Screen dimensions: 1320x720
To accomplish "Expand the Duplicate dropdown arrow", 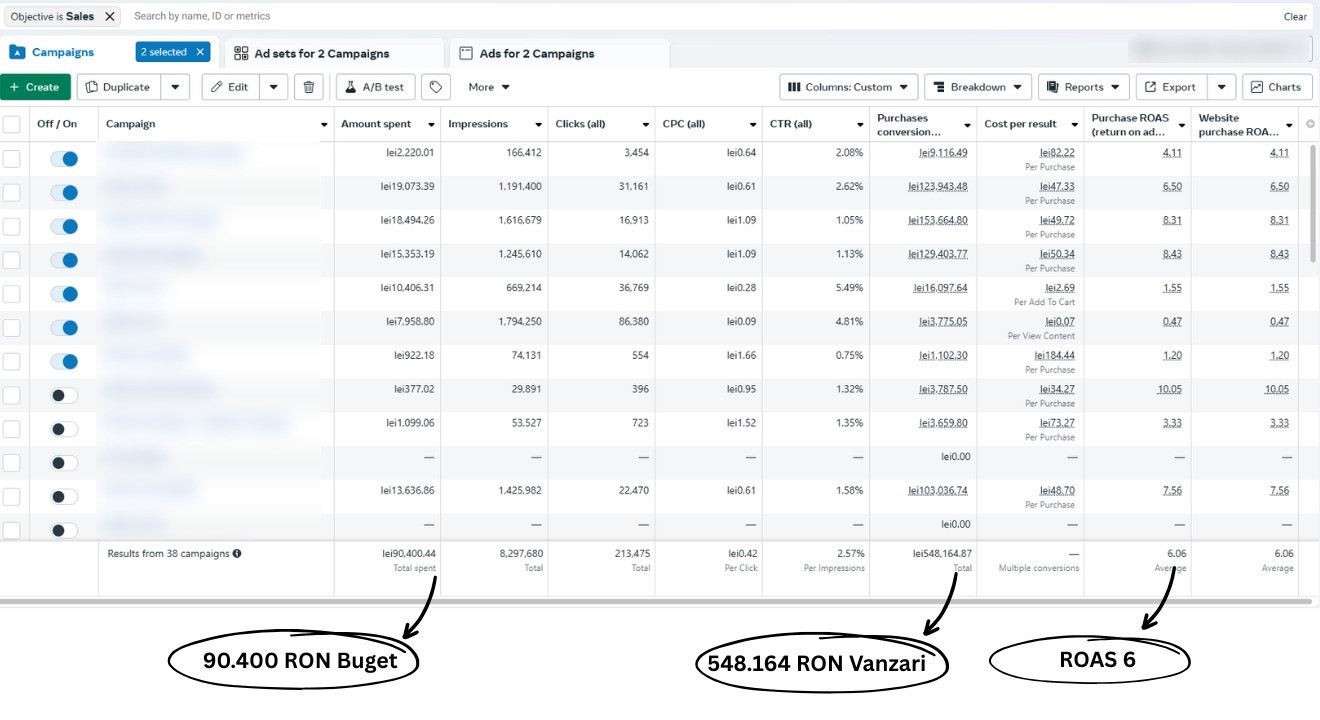I will coord(175,87).
